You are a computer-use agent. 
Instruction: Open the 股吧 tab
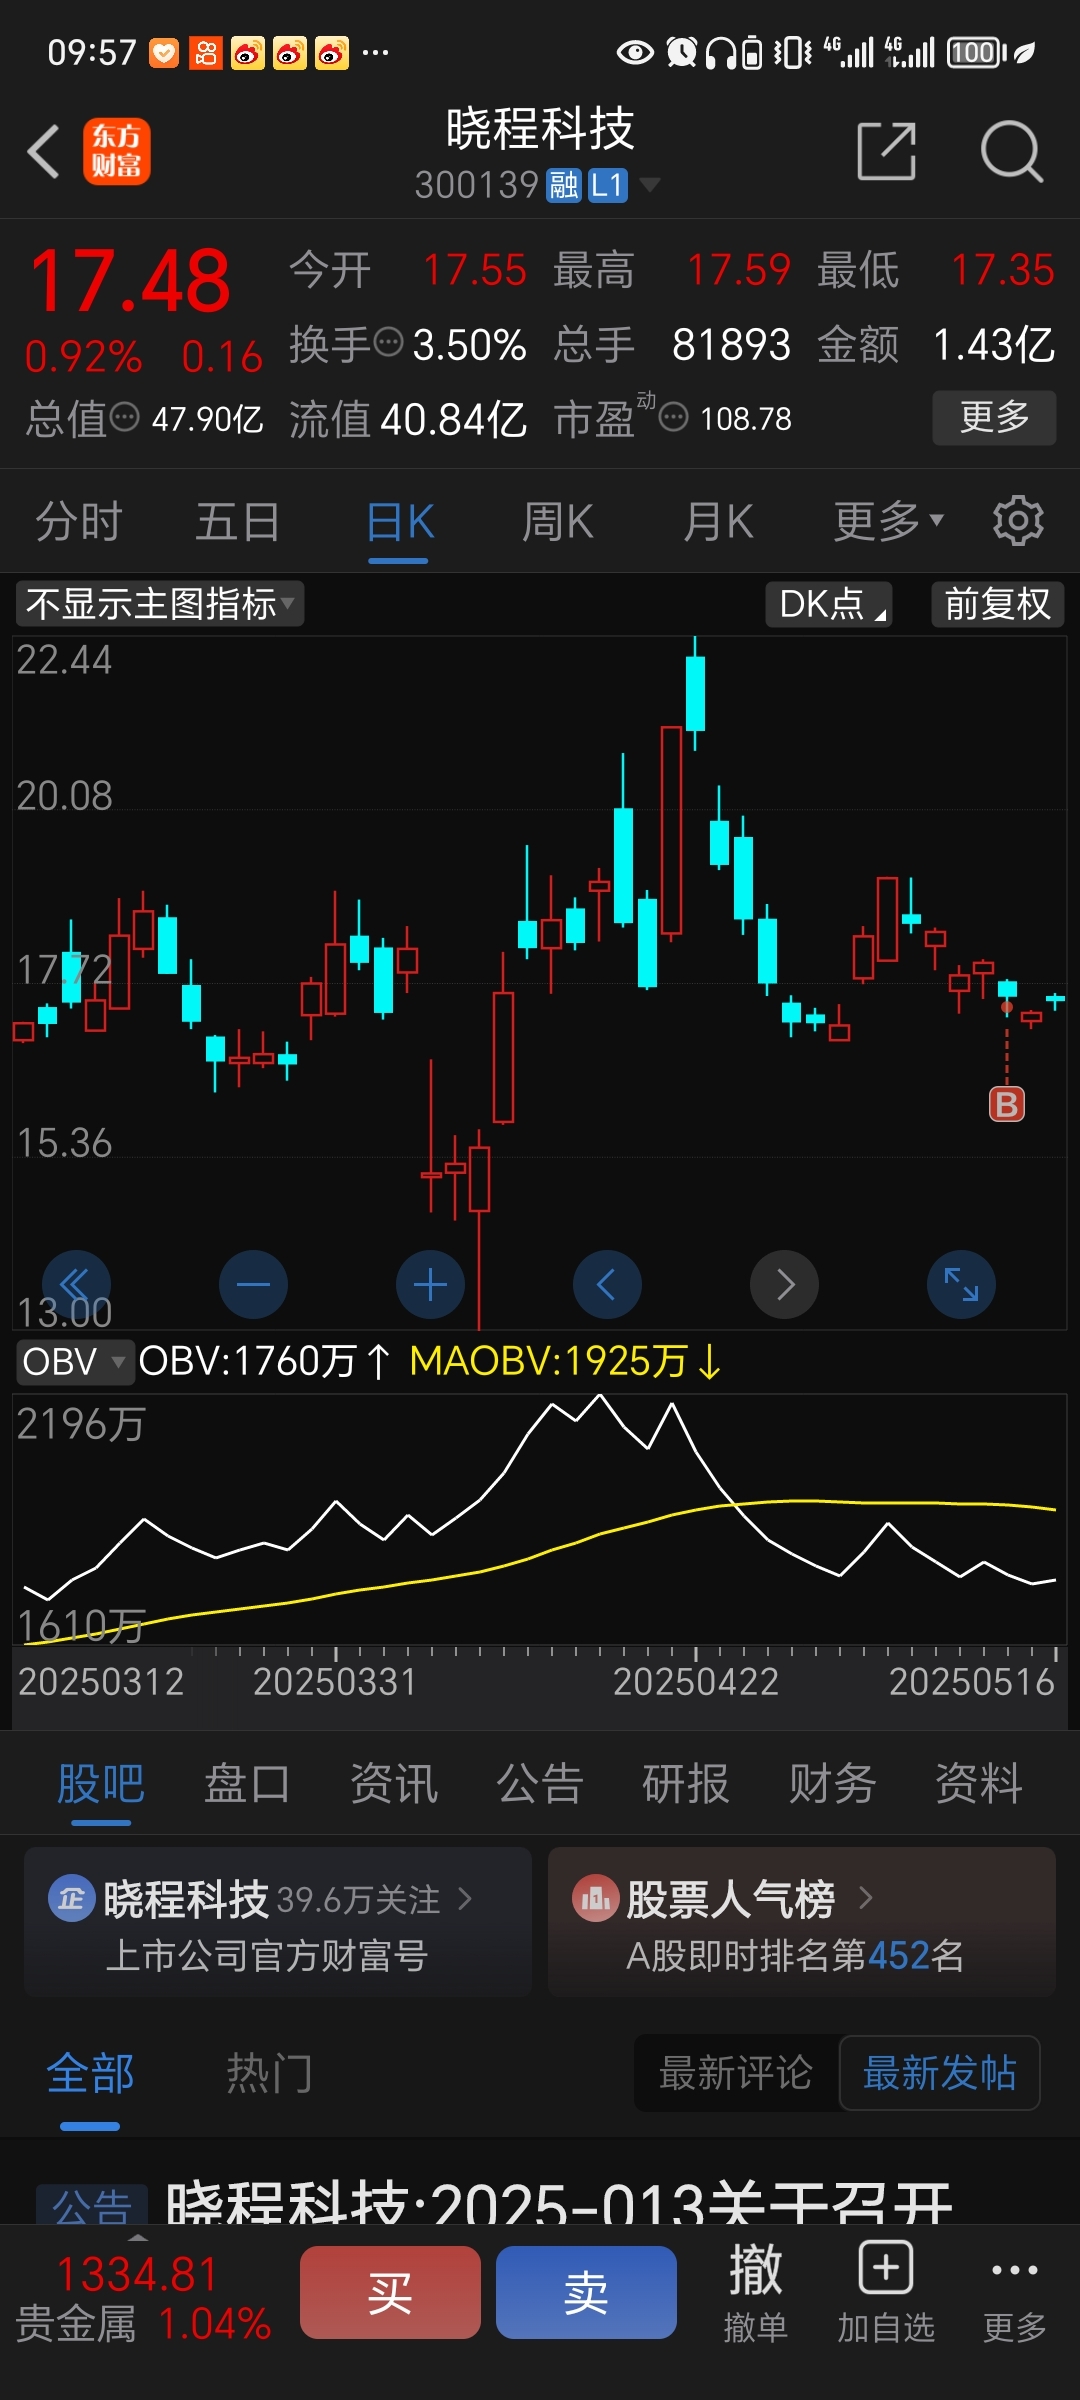tap(101, 1784)
